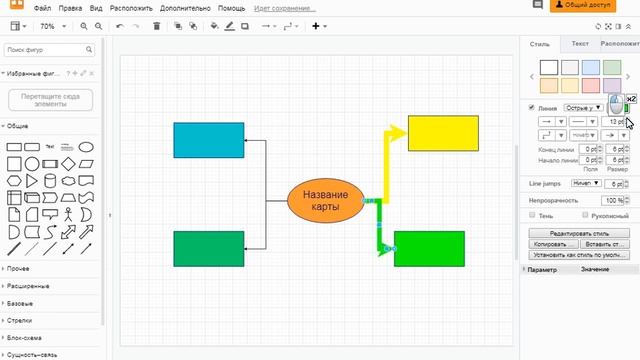Image resolution: width=640 pixels, height=360 pixels.
Task: Select the cloud shape in General palette
Action: point(68,181)
